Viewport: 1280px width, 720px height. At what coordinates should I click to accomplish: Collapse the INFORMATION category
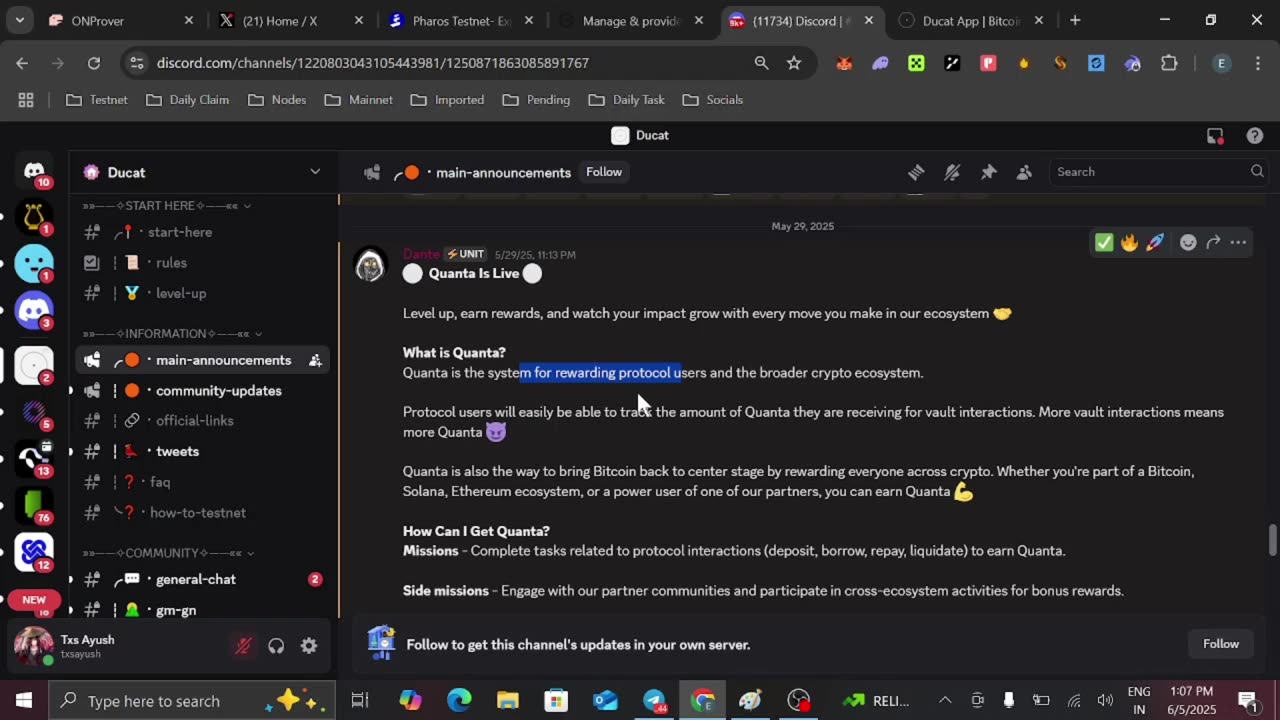pyautogui.click(x=172, y=333)
